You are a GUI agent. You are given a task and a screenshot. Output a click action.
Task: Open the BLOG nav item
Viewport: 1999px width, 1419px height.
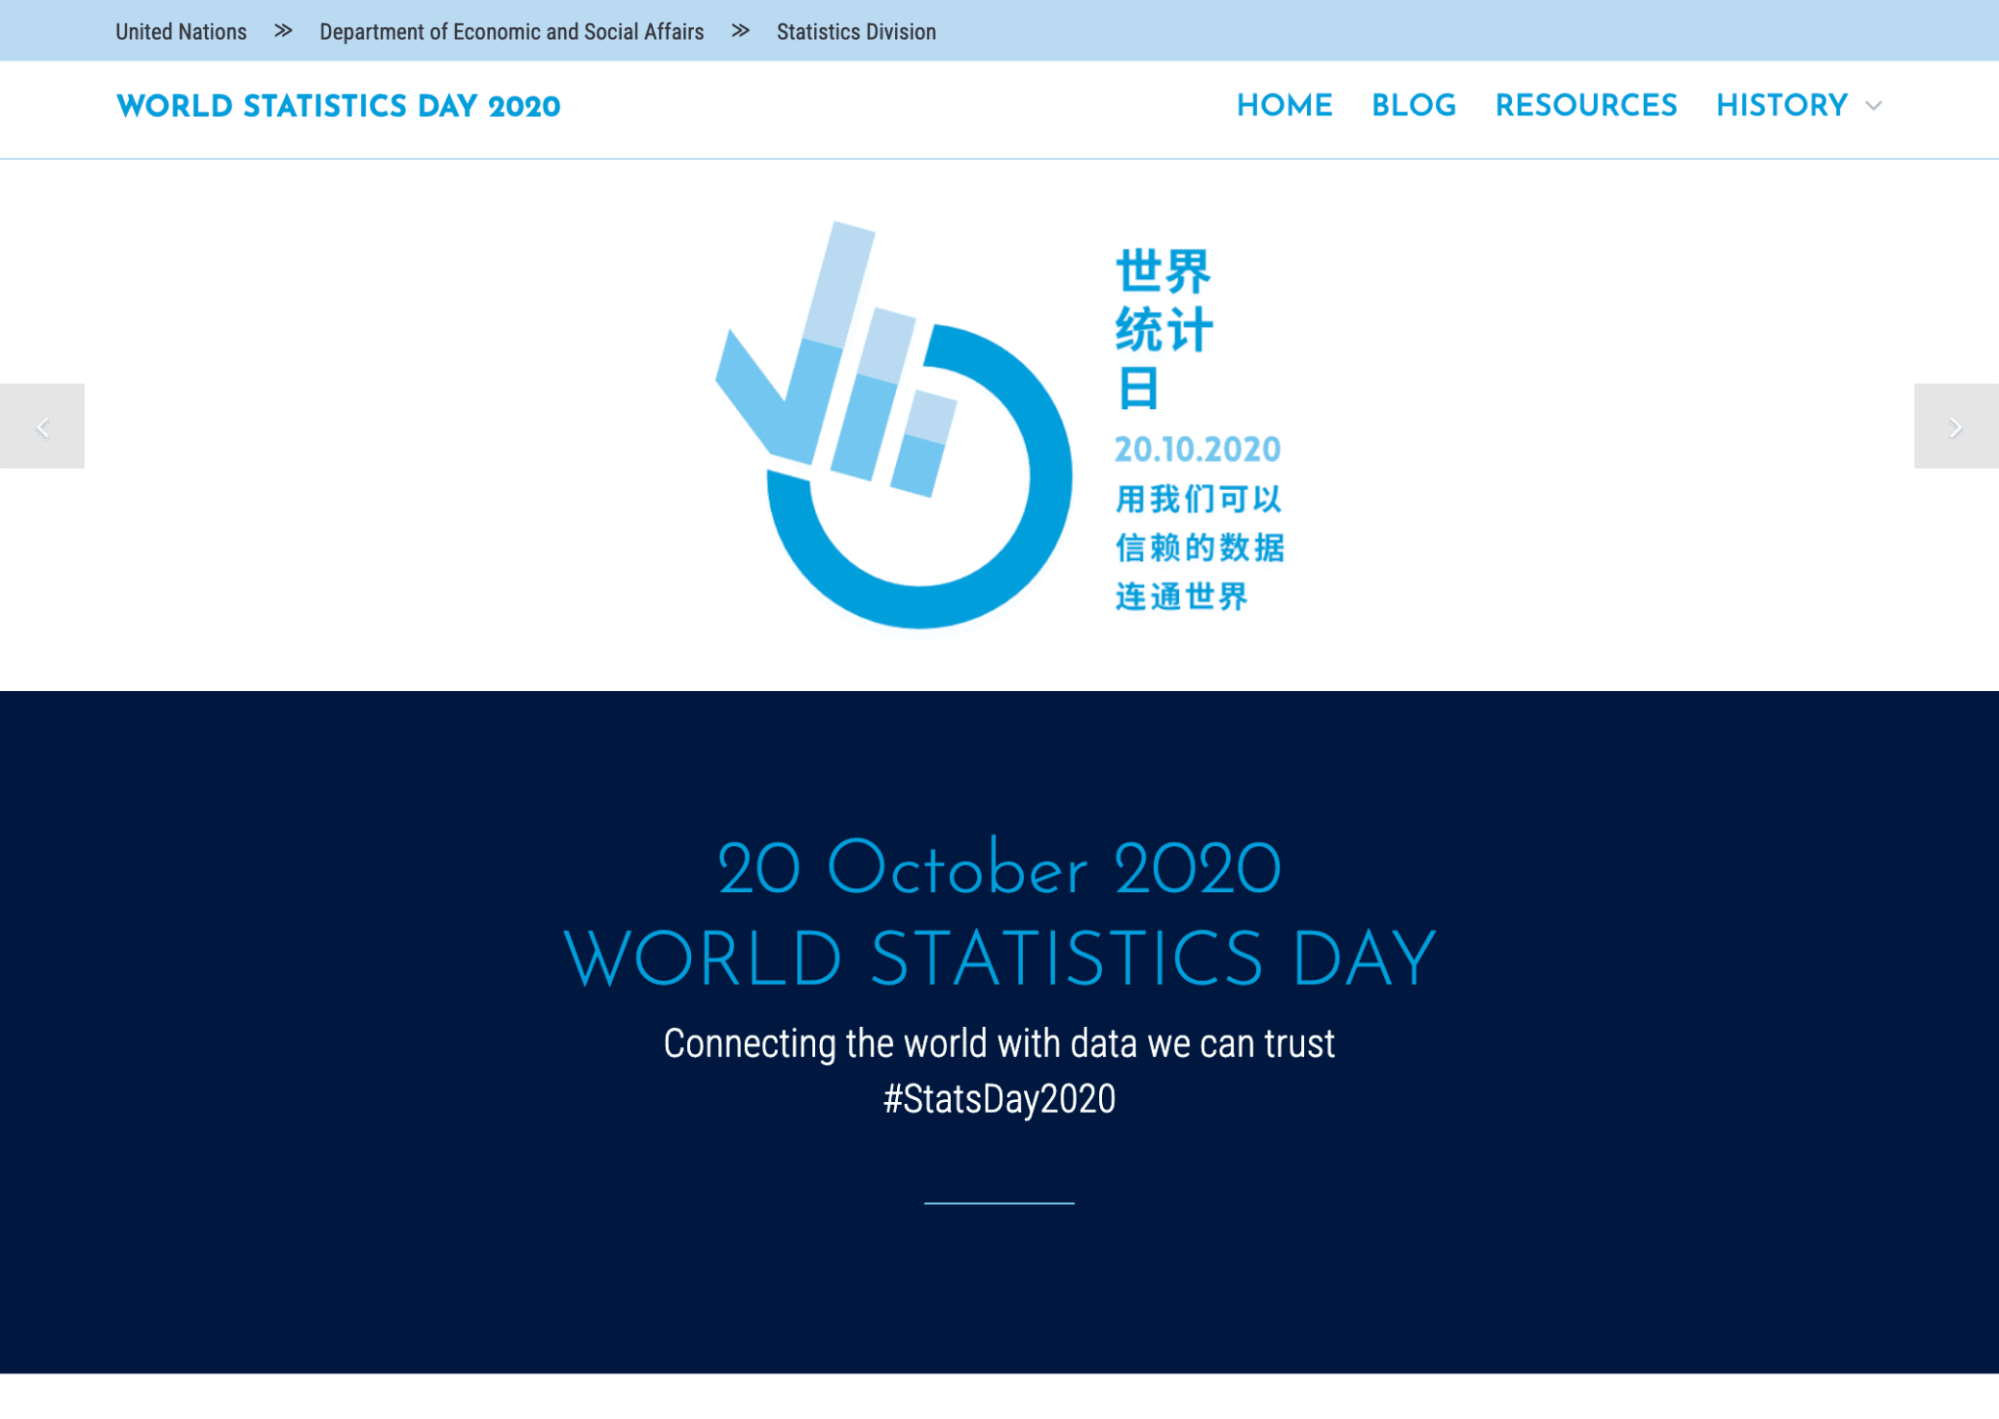(x=1413, y=105)
